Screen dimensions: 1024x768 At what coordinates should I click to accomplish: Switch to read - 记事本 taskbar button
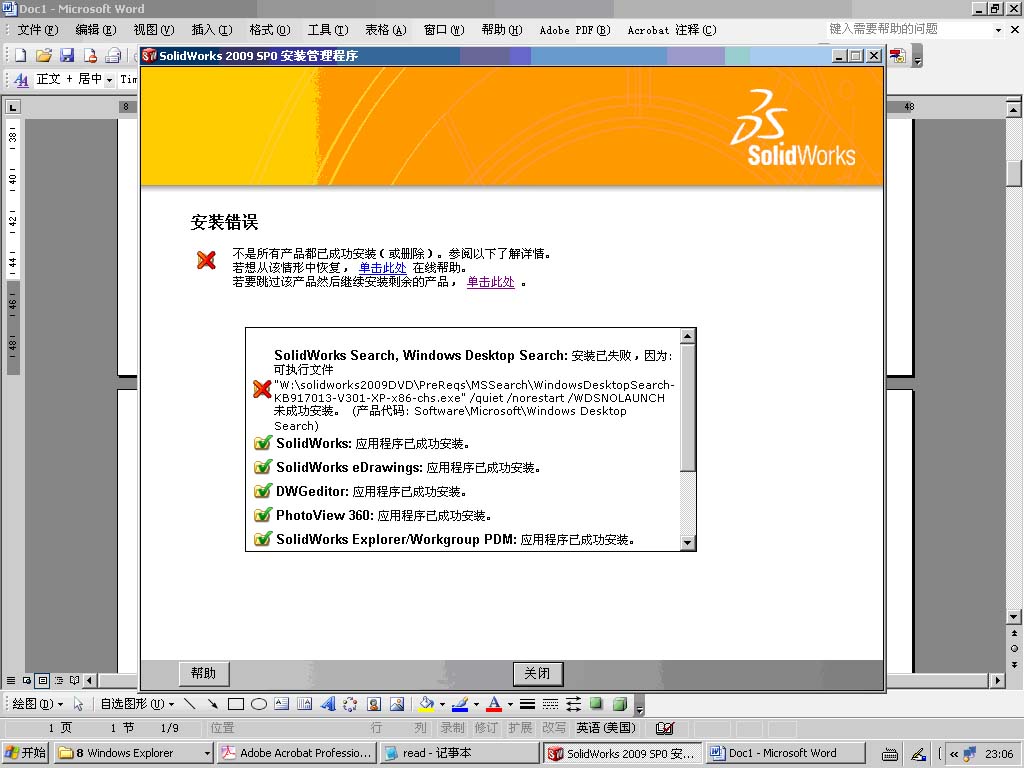(459, 753)
